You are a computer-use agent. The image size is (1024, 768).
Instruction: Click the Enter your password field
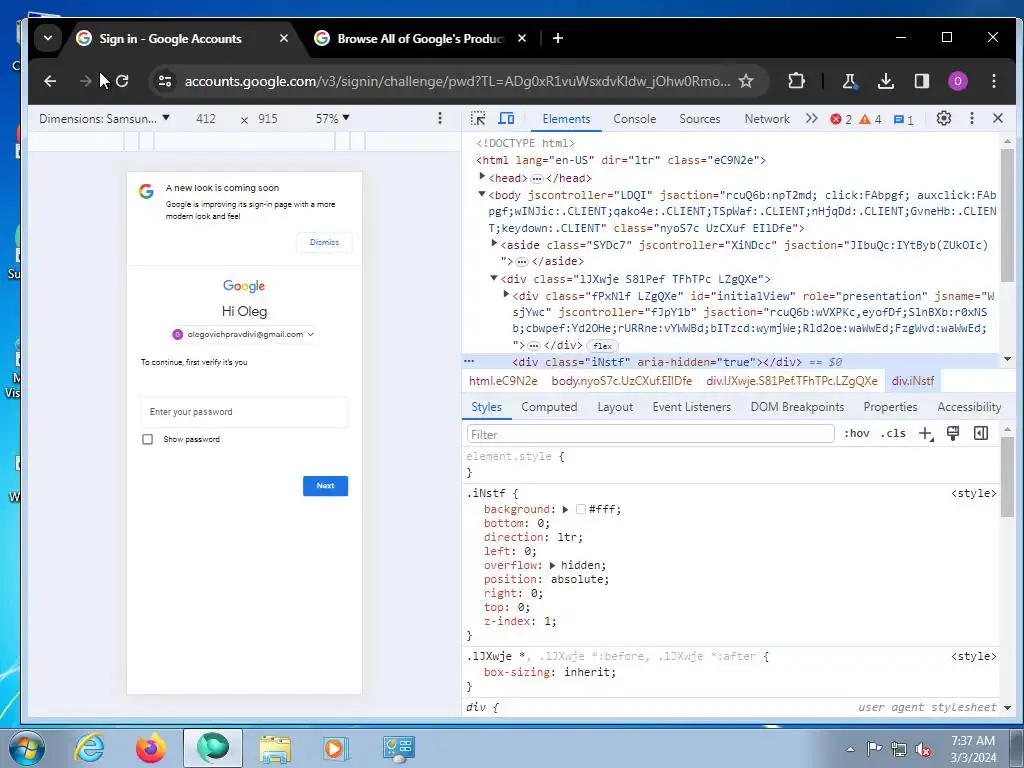point(244,412)
